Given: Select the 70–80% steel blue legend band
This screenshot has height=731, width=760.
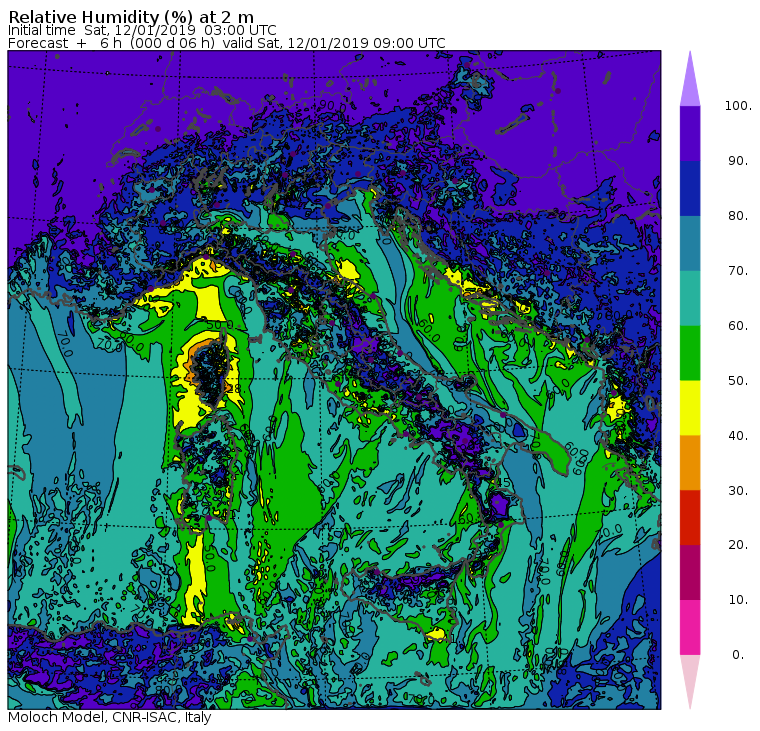Looking at the screenshot, I should pyautogui.click(x=690, y=243).
